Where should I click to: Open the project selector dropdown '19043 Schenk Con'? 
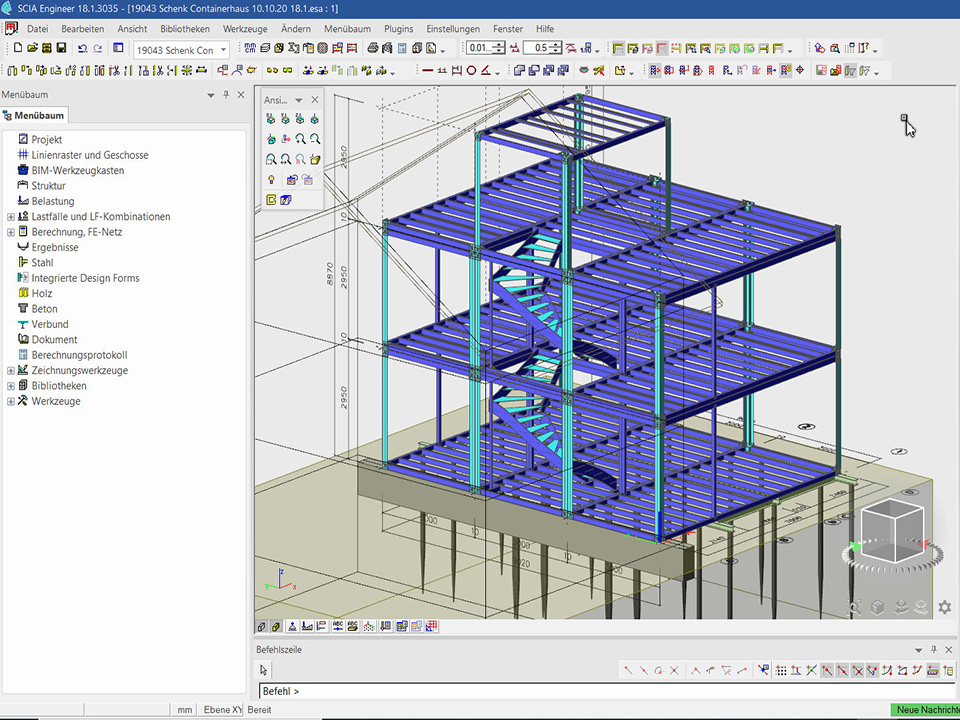click(x=181, y=49)
